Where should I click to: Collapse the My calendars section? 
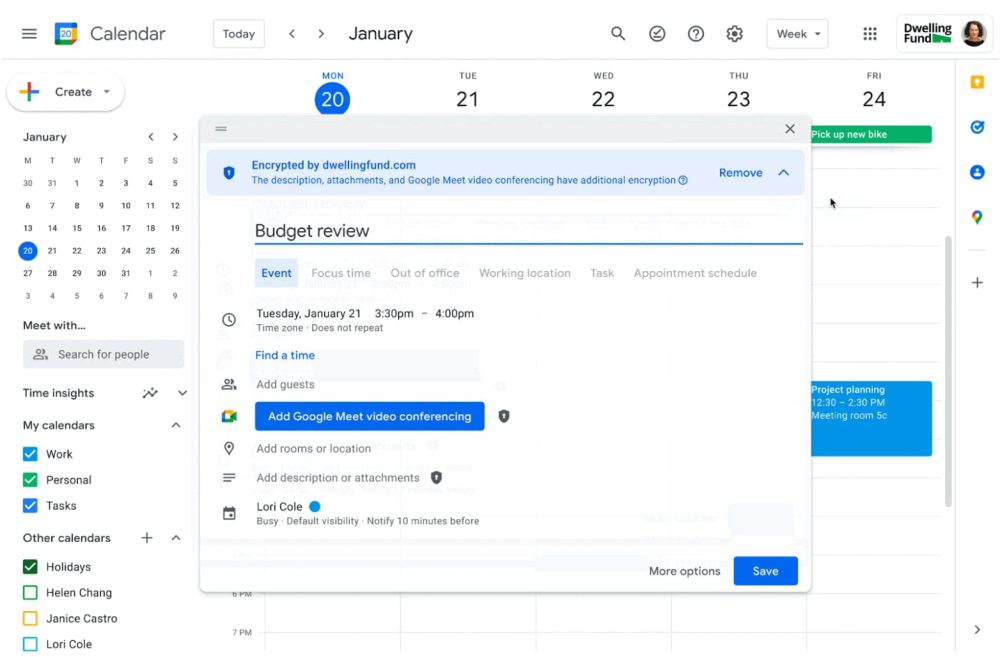coord(176,426)
